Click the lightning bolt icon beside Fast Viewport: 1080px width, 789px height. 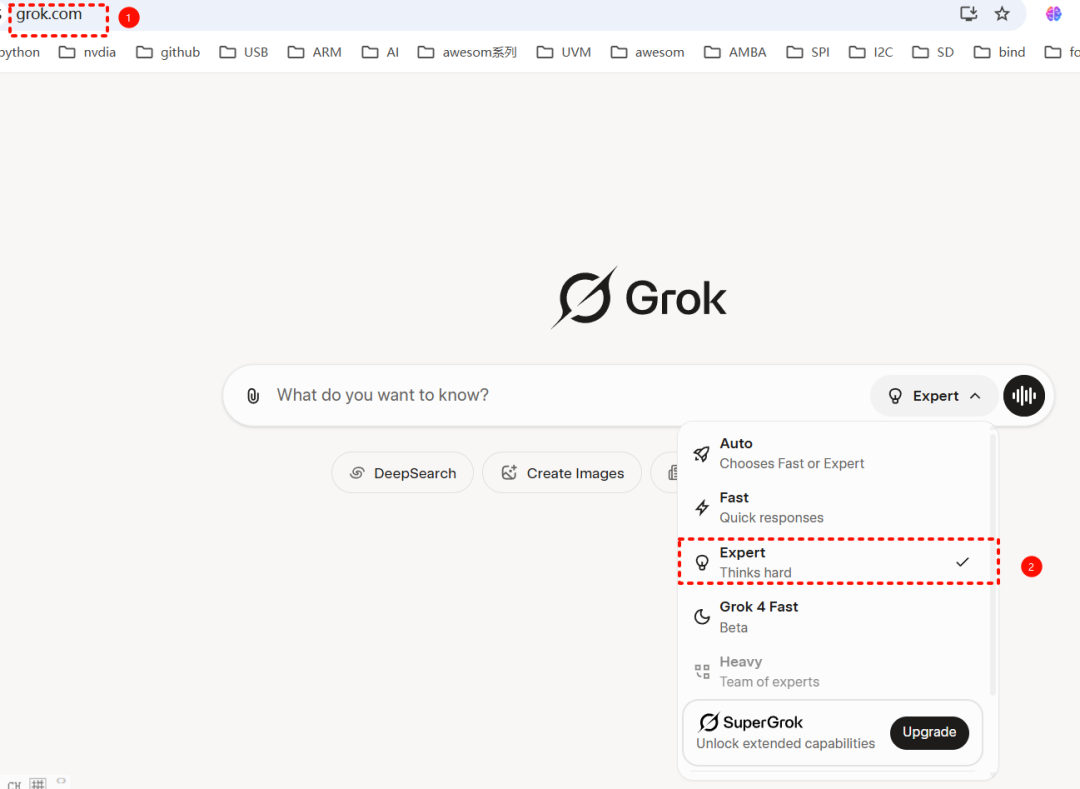(702, 507)
